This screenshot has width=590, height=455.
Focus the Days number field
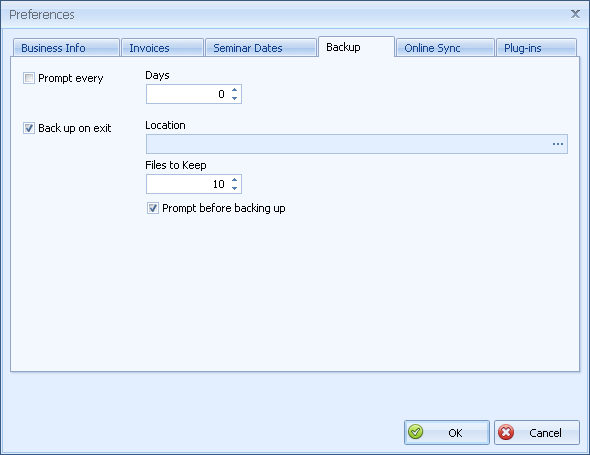[188, 94]
